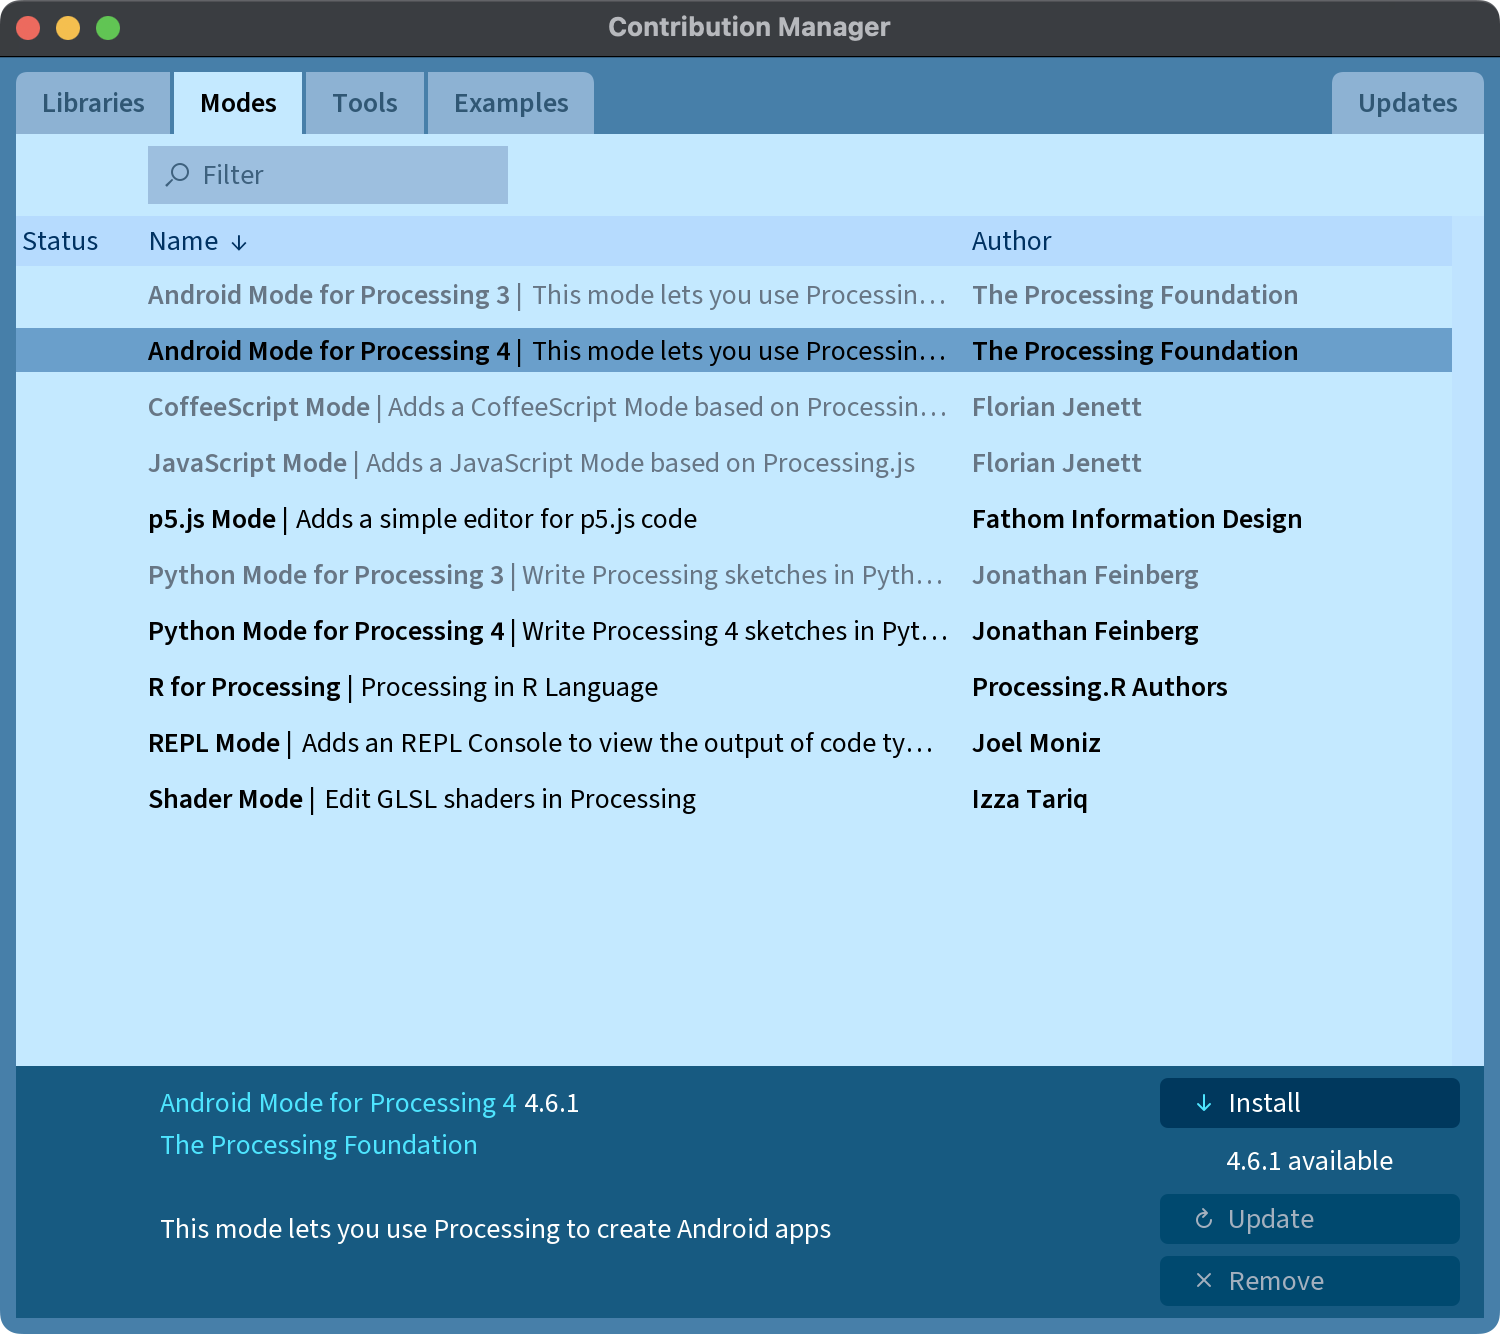Click author Joel Moniz
The width and height of the screenshot is (1500, 1334).
pos(1036,743)
